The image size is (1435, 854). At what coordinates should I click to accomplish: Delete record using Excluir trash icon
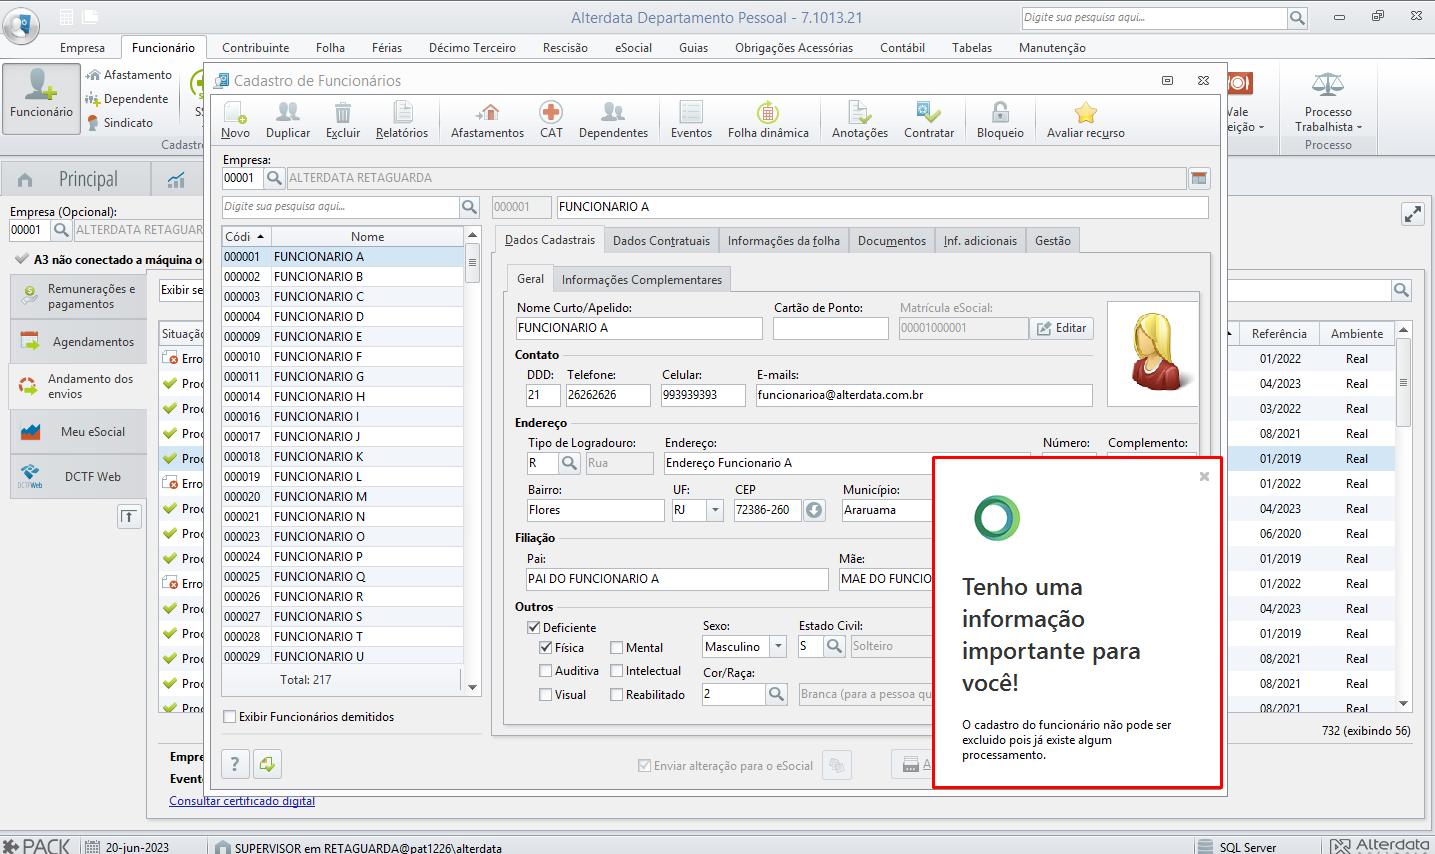click(x=343, y=119)
